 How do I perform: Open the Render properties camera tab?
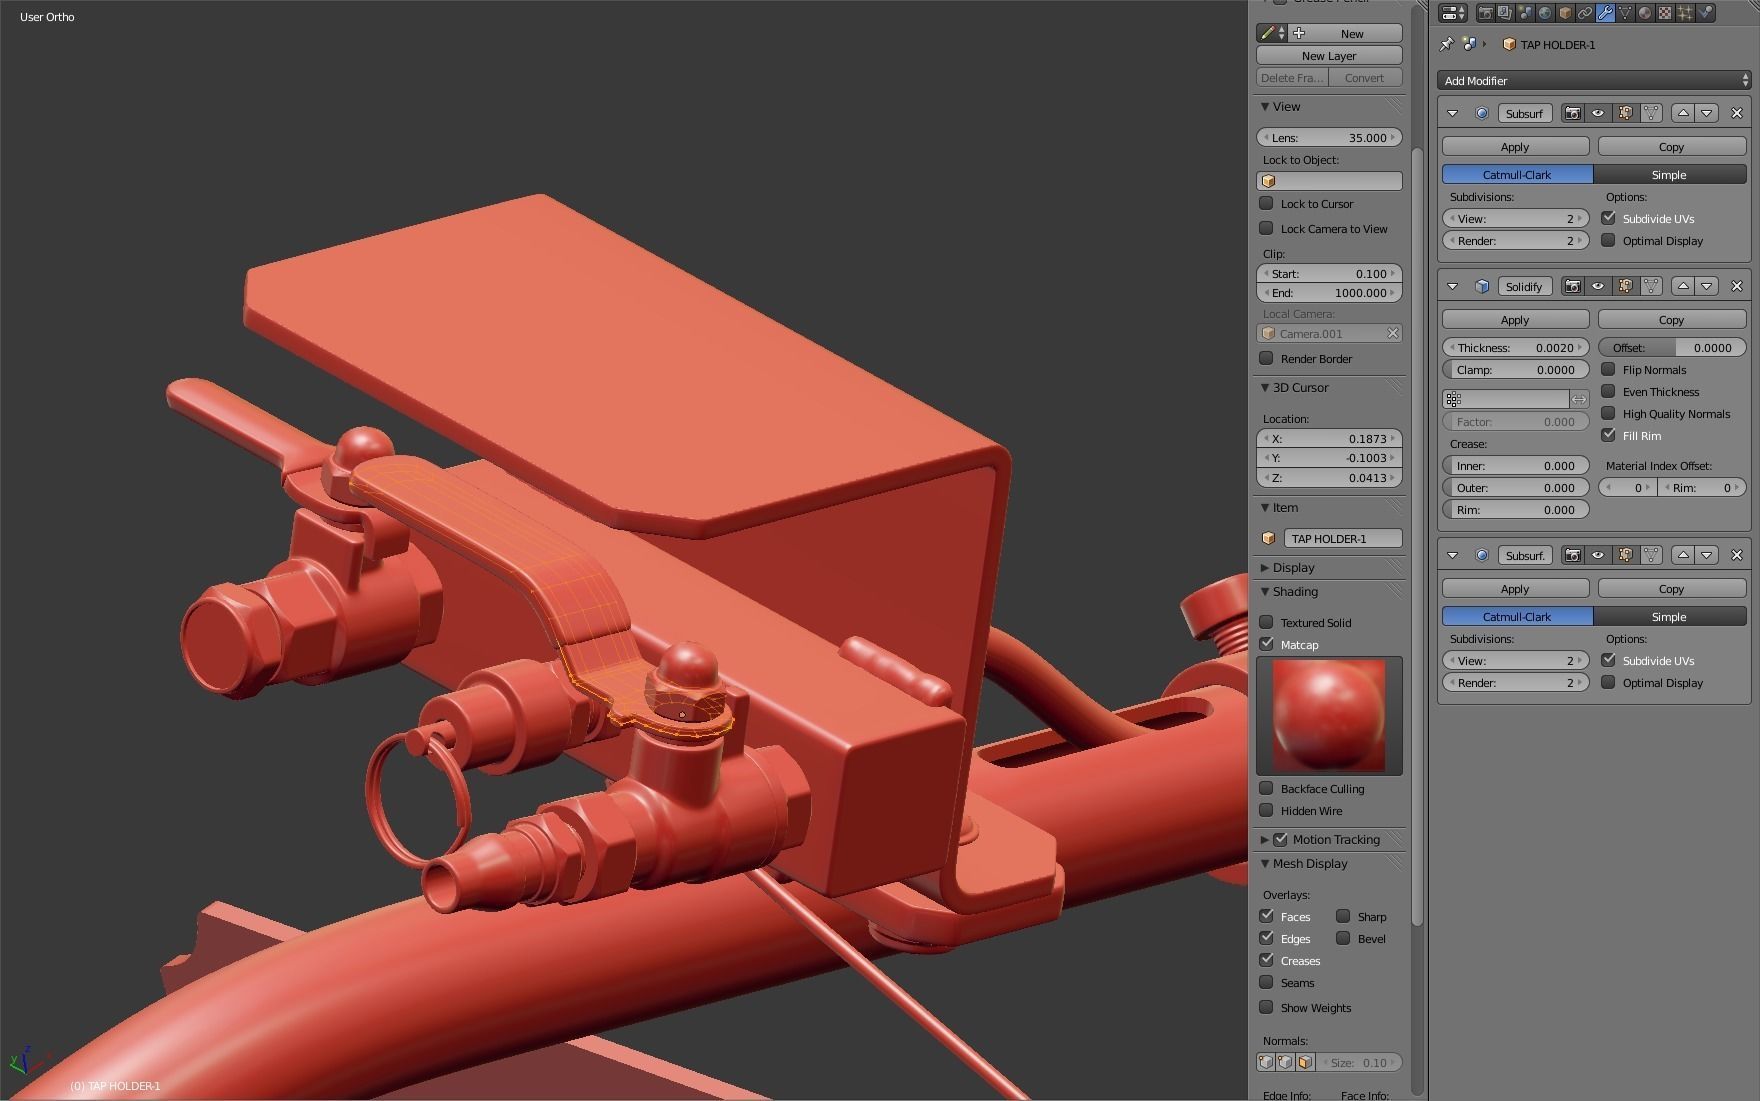[1486, 13]
